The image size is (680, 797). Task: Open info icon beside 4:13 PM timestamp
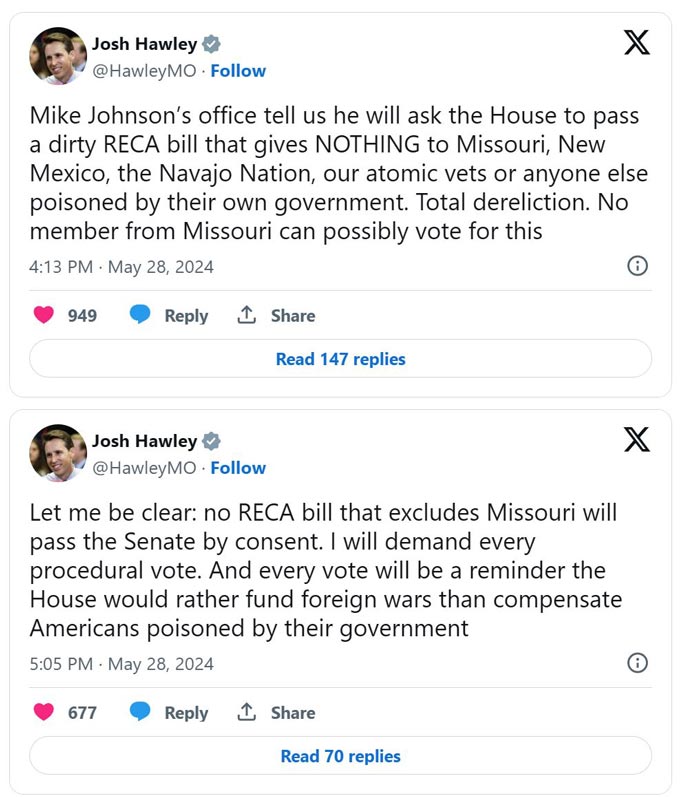click(x=637, y=266)
